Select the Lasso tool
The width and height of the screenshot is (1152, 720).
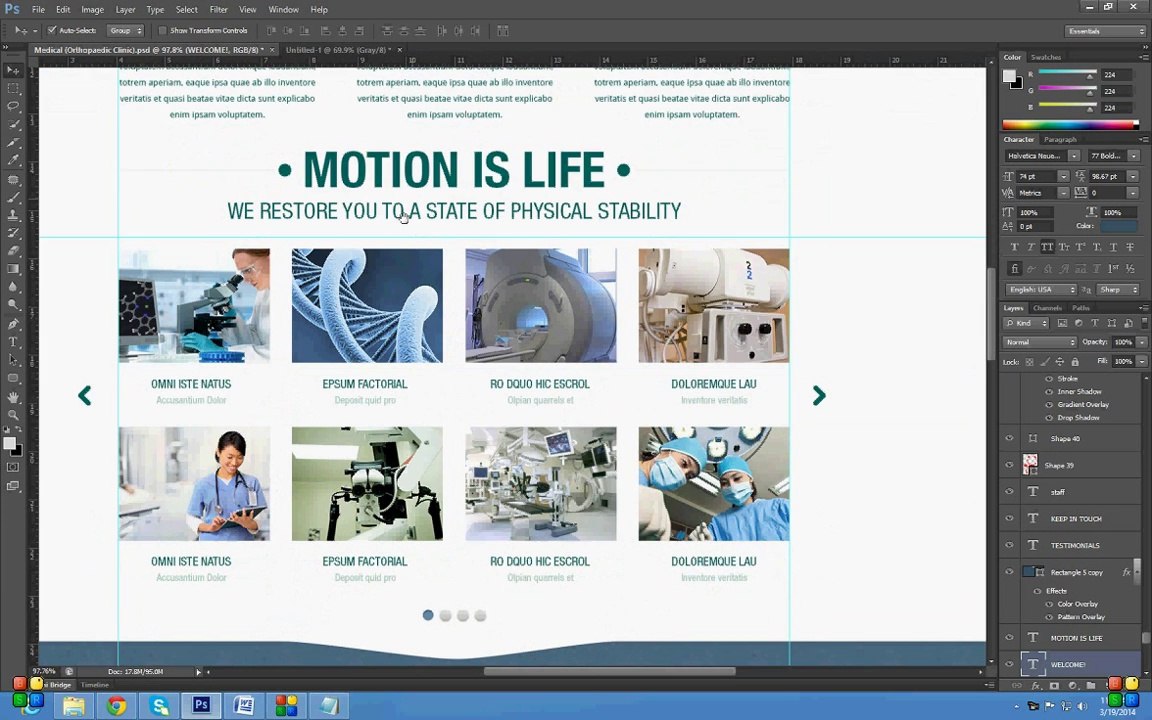tap(13, 106)
